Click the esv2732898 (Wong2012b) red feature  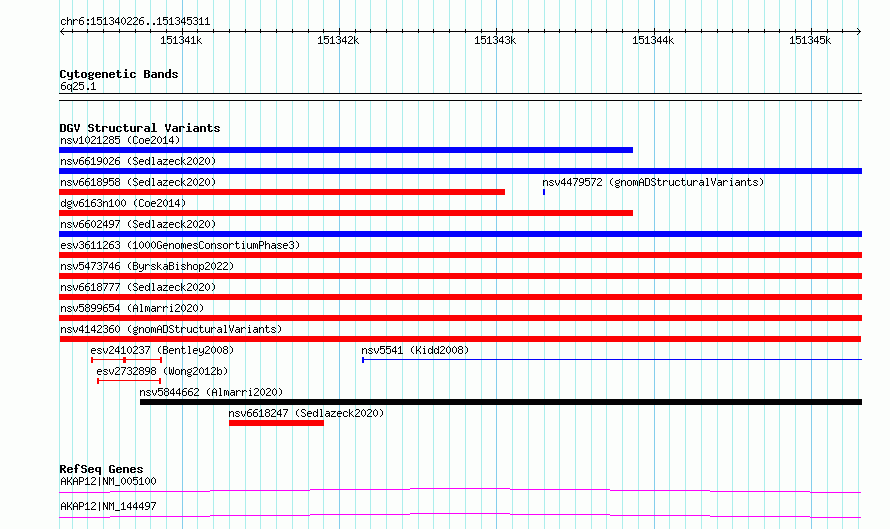[129, 381]
